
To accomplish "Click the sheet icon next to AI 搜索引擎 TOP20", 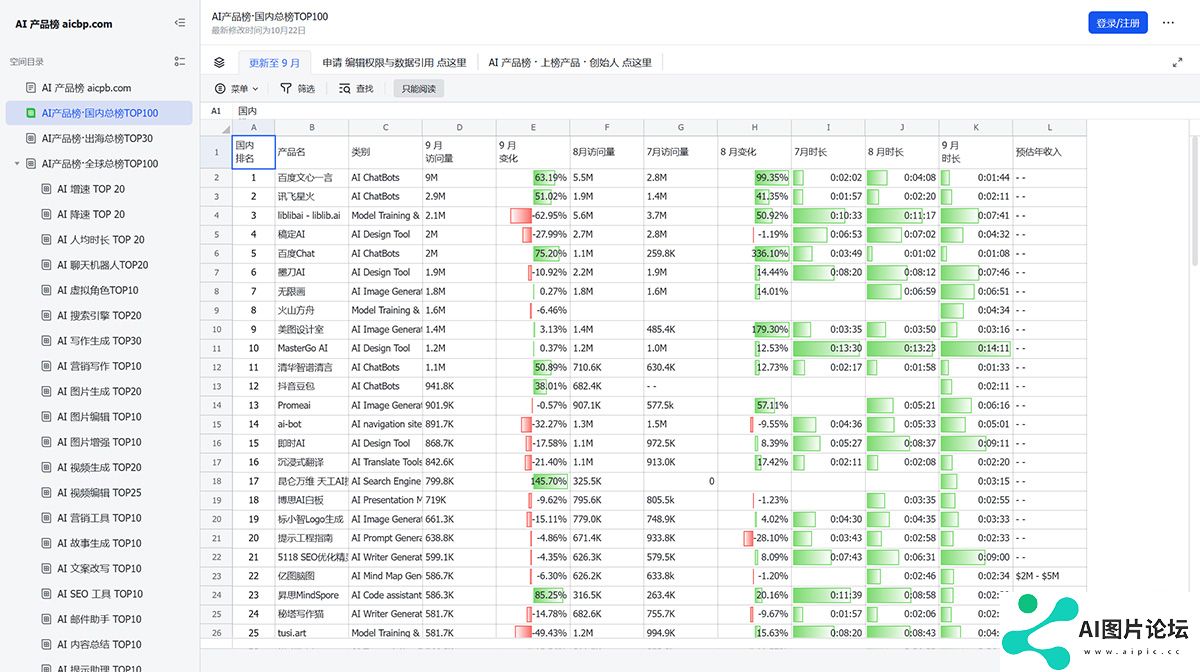I will 47,315.
